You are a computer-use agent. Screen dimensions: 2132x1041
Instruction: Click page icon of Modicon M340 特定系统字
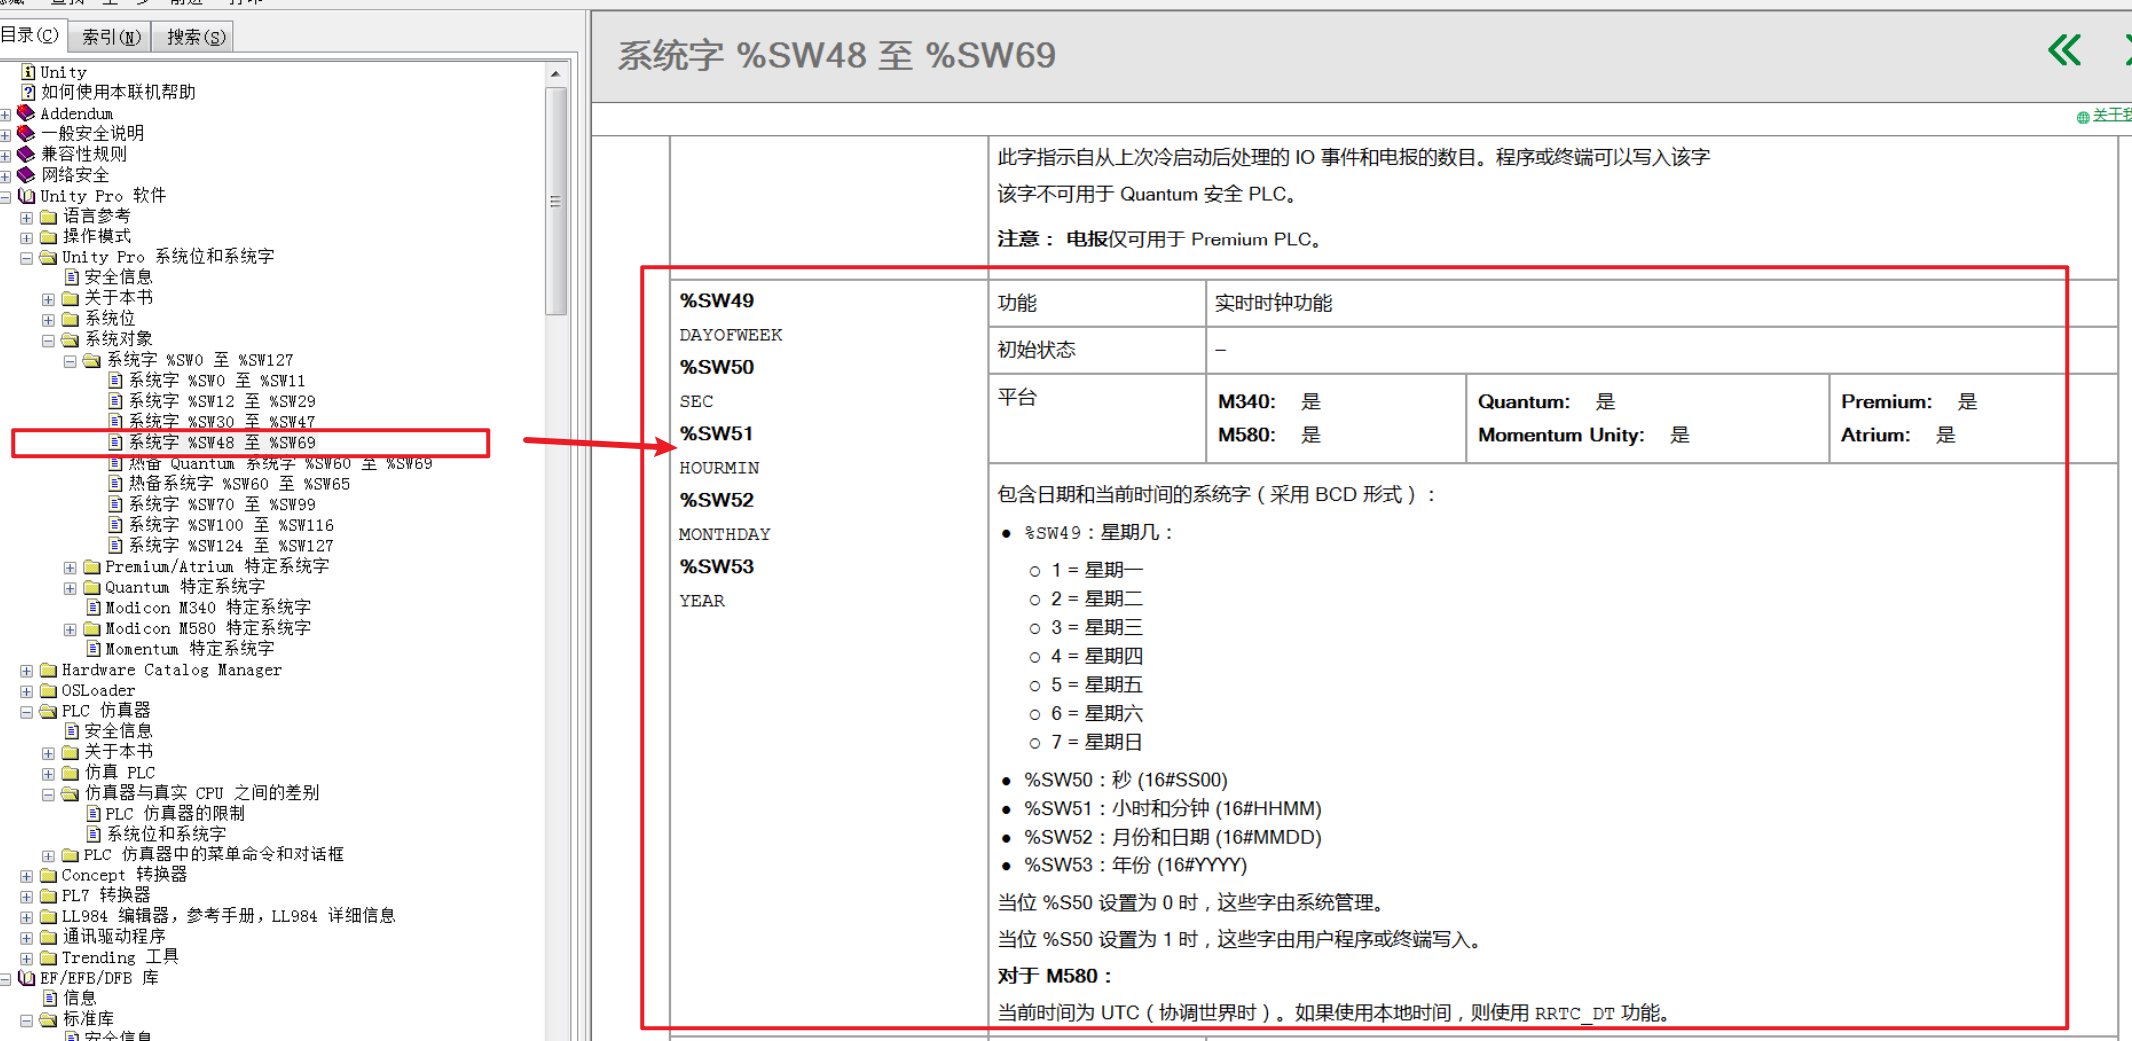(93, 607)
